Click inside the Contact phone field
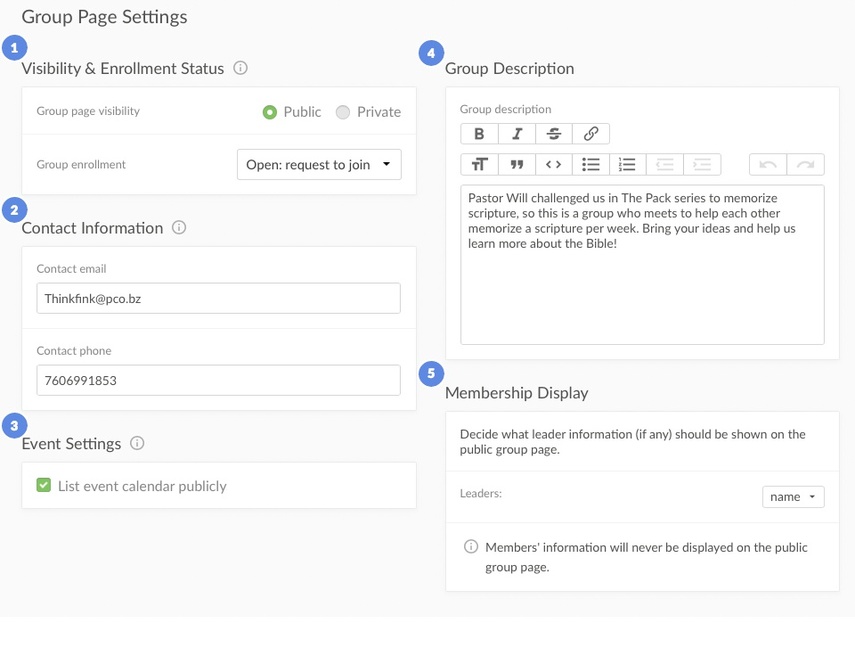Screen dimensions: 855x656 218,380
